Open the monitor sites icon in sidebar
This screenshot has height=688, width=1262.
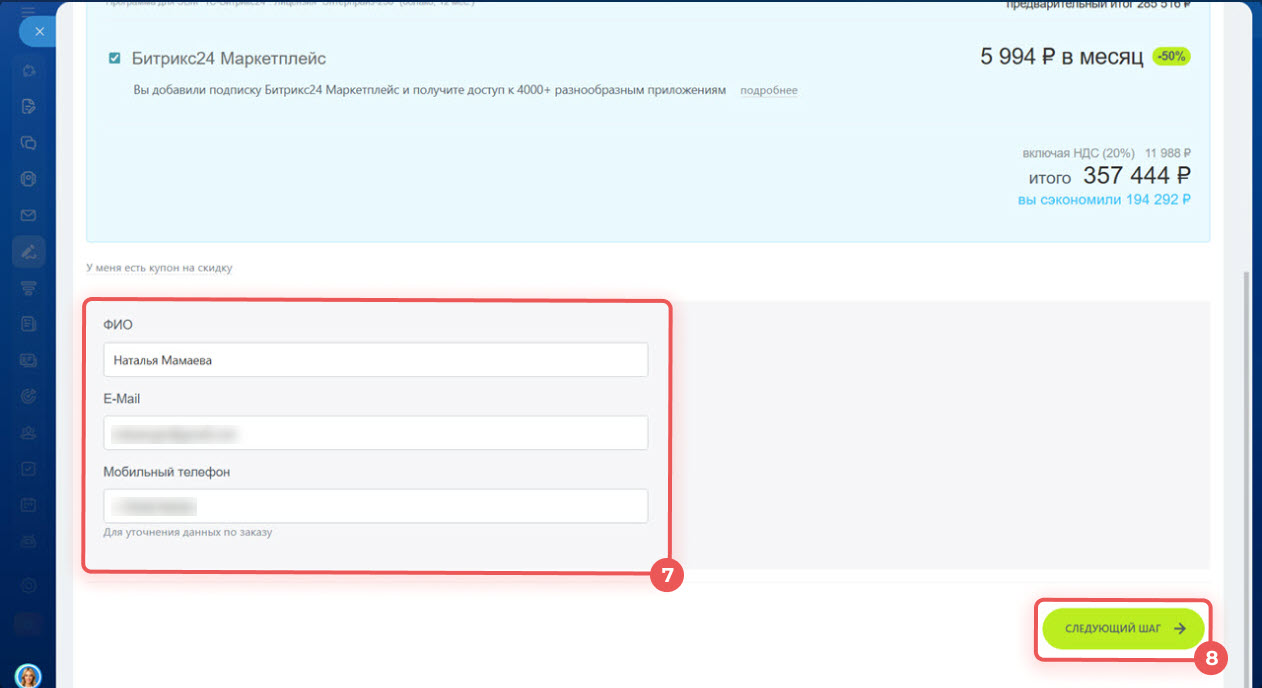pos(28,360)
